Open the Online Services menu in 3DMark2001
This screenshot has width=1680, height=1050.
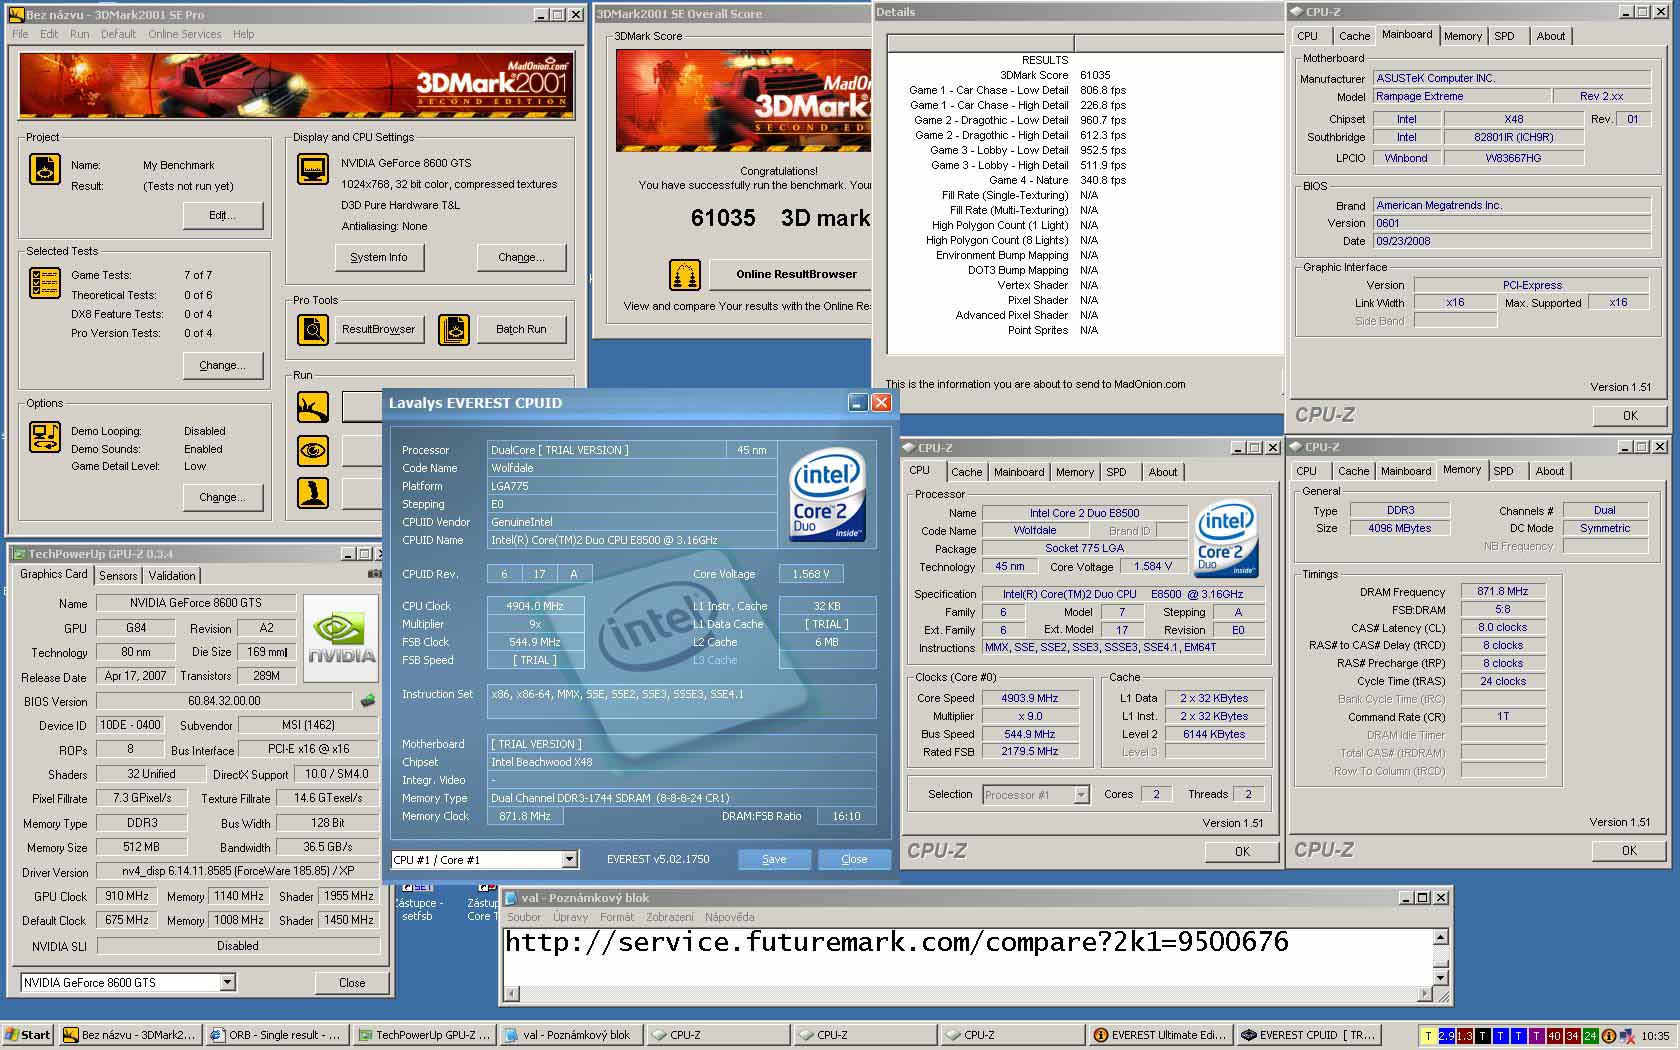[x=185, y=34]
